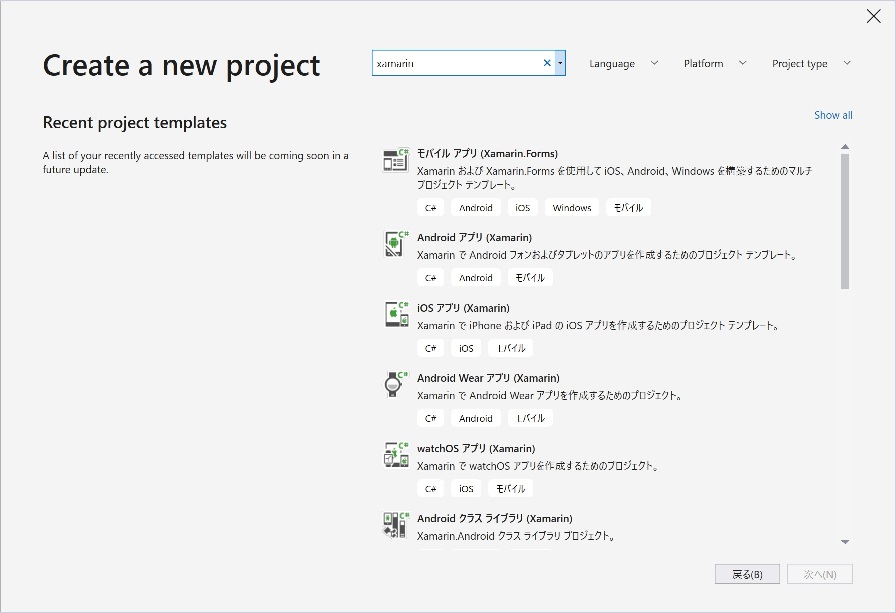Expand the search history dropdown arrow

coord(560,63)
